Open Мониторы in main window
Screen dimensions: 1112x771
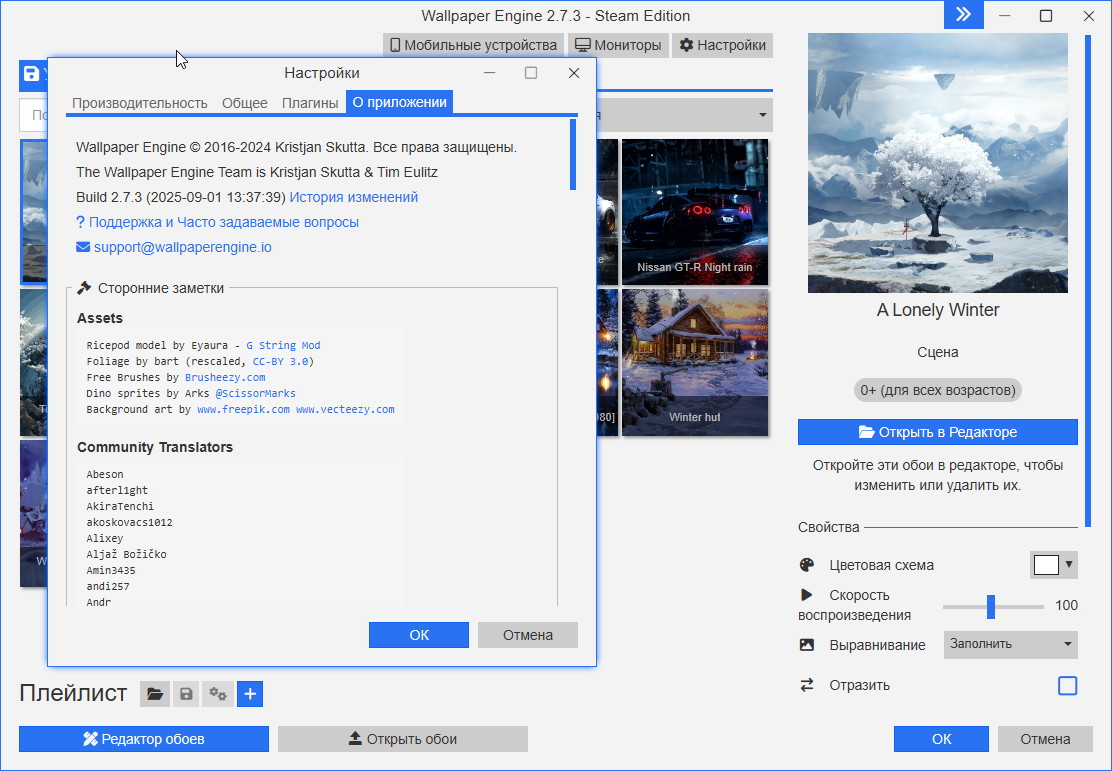618,45
